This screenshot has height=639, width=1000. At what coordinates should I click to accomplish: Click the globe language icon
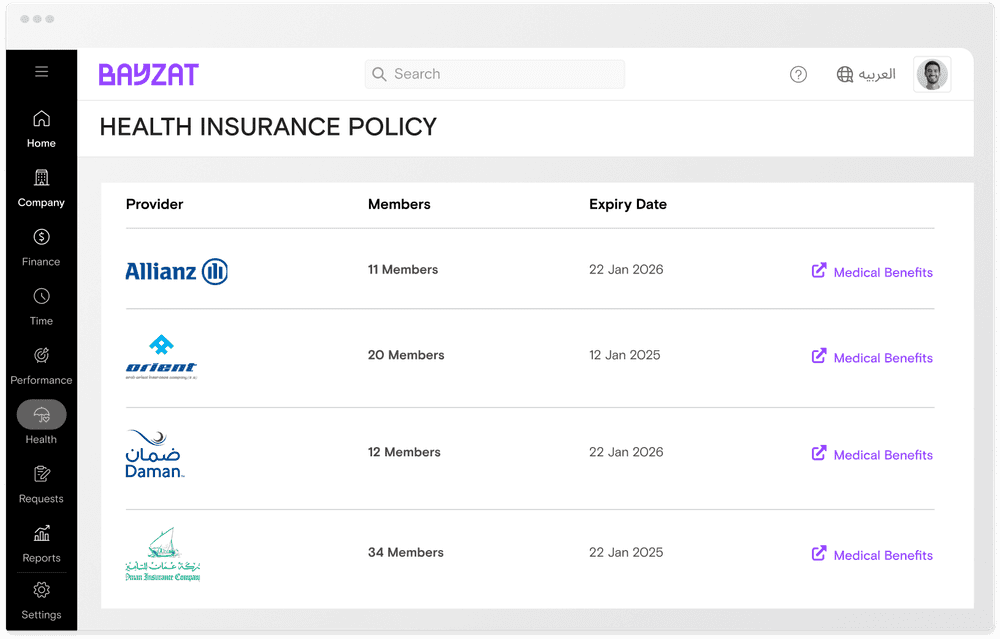pyautogui.click(x=844, y=75)
